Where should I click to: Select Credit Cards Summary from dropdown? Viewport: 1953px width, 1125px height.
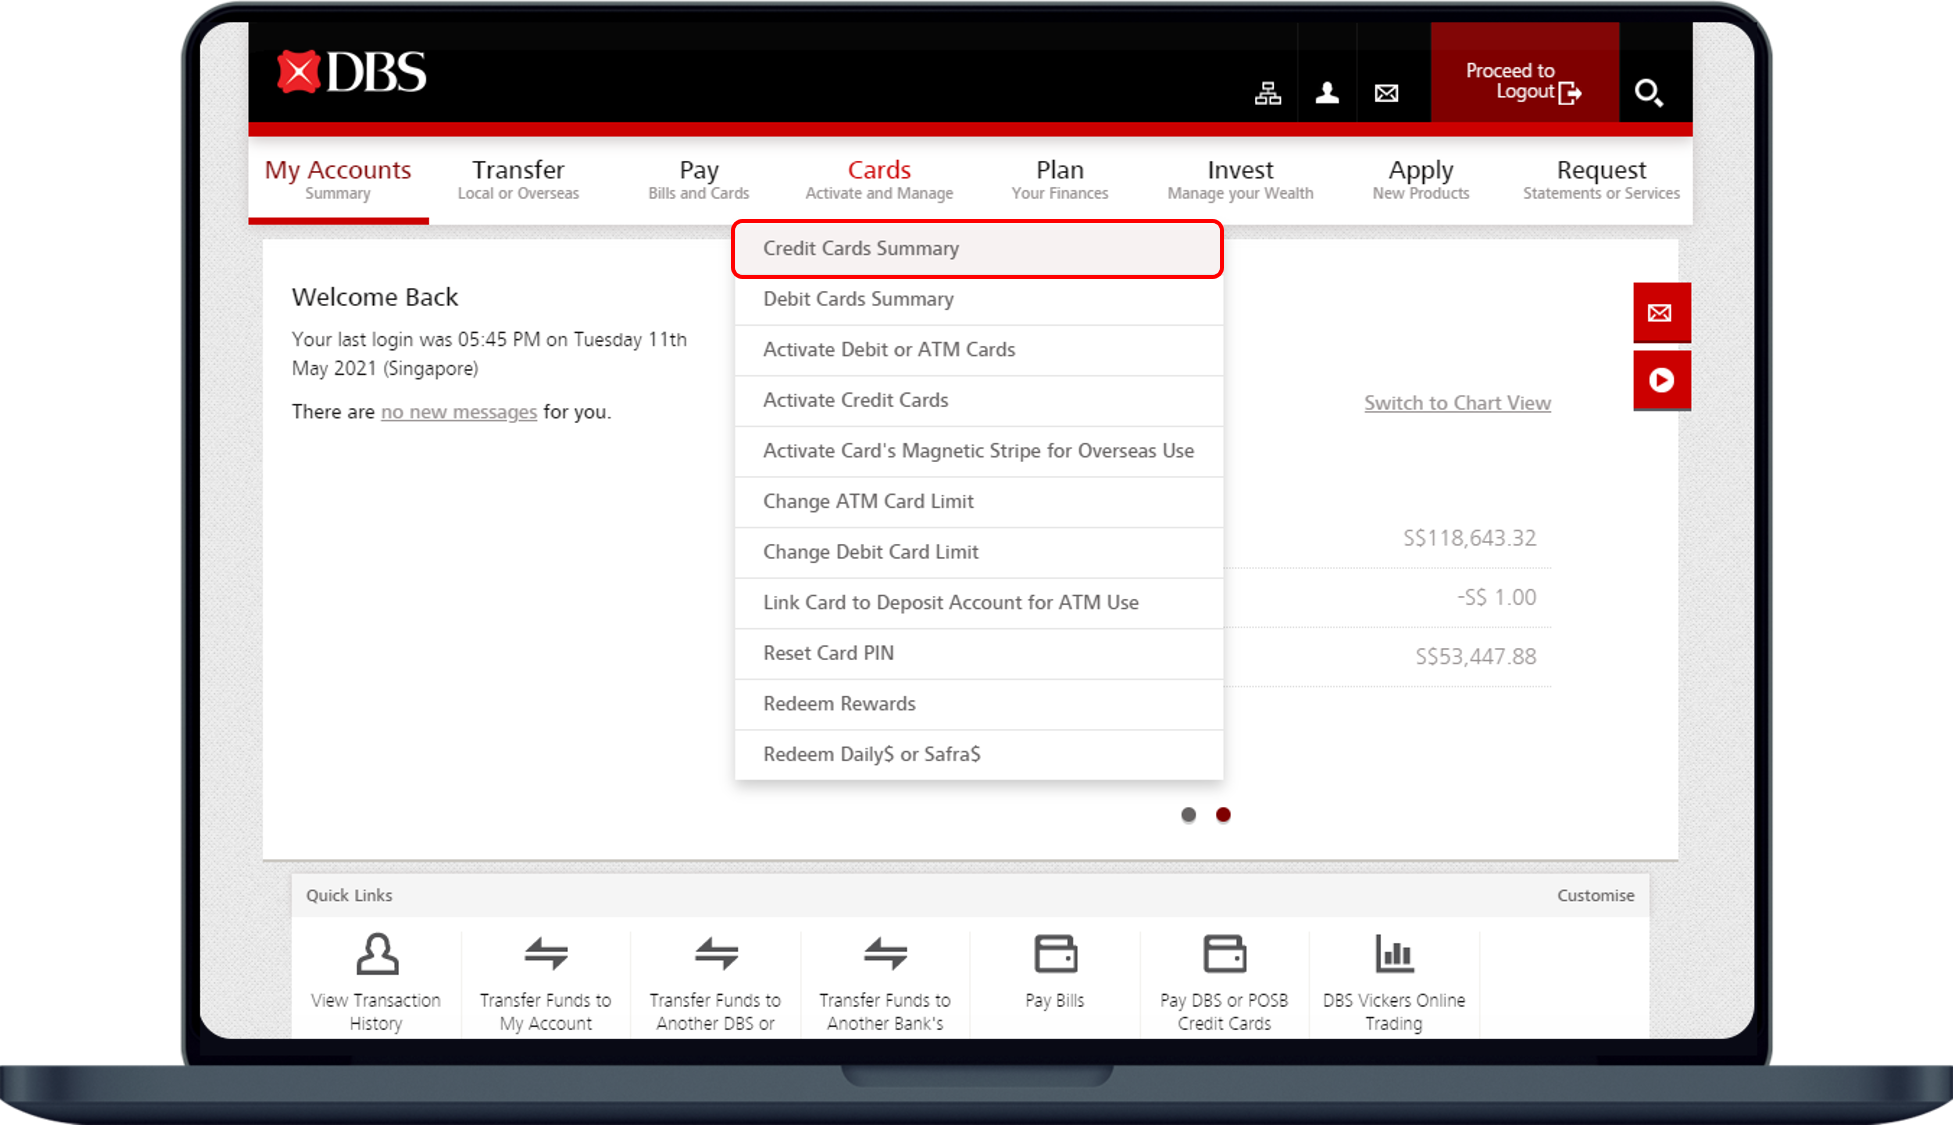pyautogui.click(x=978, y=249)
